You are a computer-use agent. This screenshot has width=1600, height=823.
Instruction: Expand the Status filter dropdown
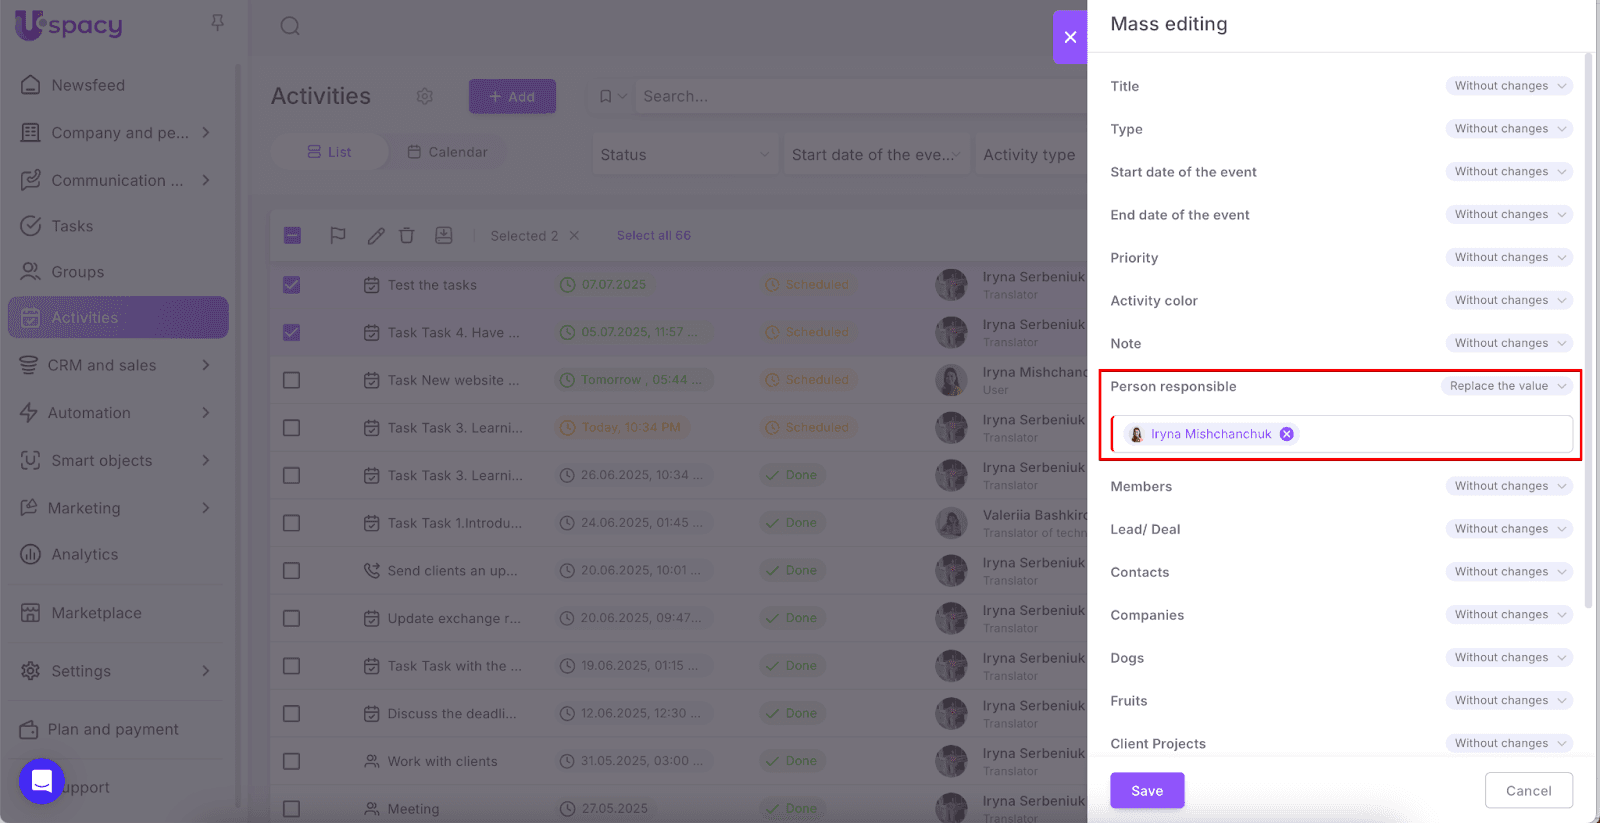(684, 155)
